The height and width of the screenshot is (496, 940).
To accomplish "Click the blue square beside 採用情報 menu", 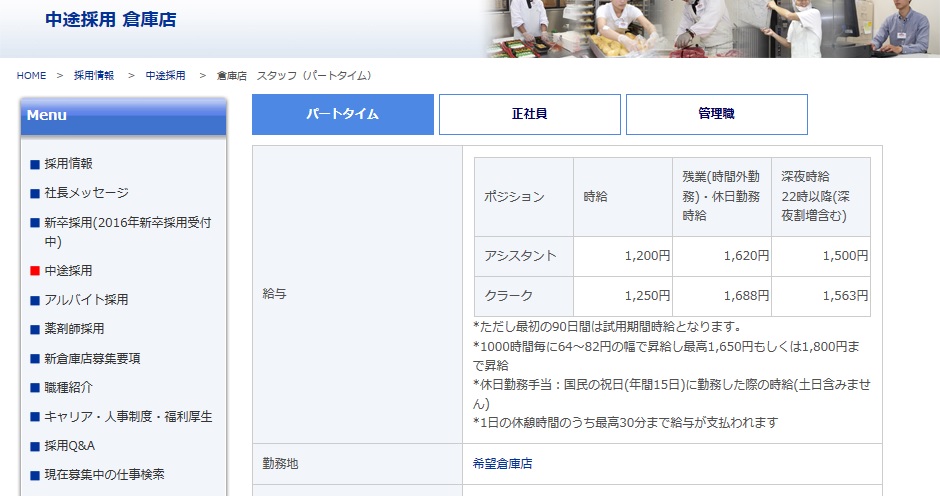I will (x=35, y=164).
